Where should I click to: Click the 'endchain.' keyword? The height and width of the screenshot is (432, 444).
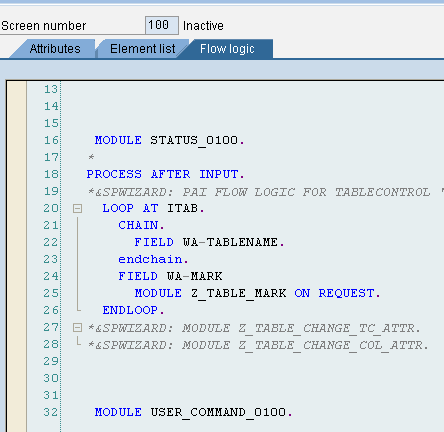(x=153, y=259)
